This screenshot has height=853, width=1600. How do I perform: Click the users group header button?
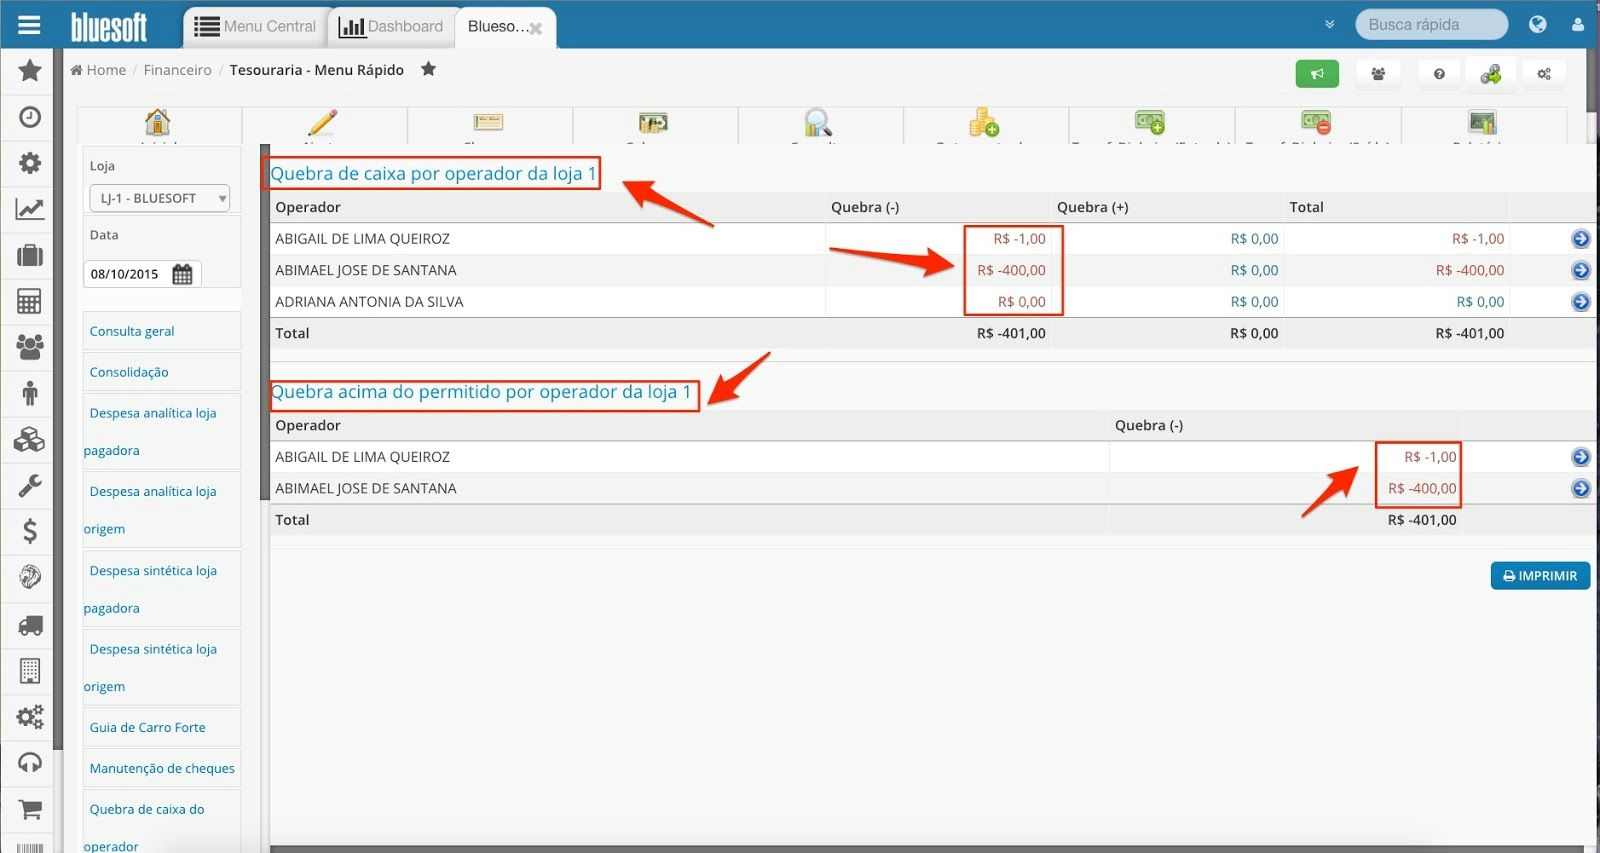(x=1378, y=74)
